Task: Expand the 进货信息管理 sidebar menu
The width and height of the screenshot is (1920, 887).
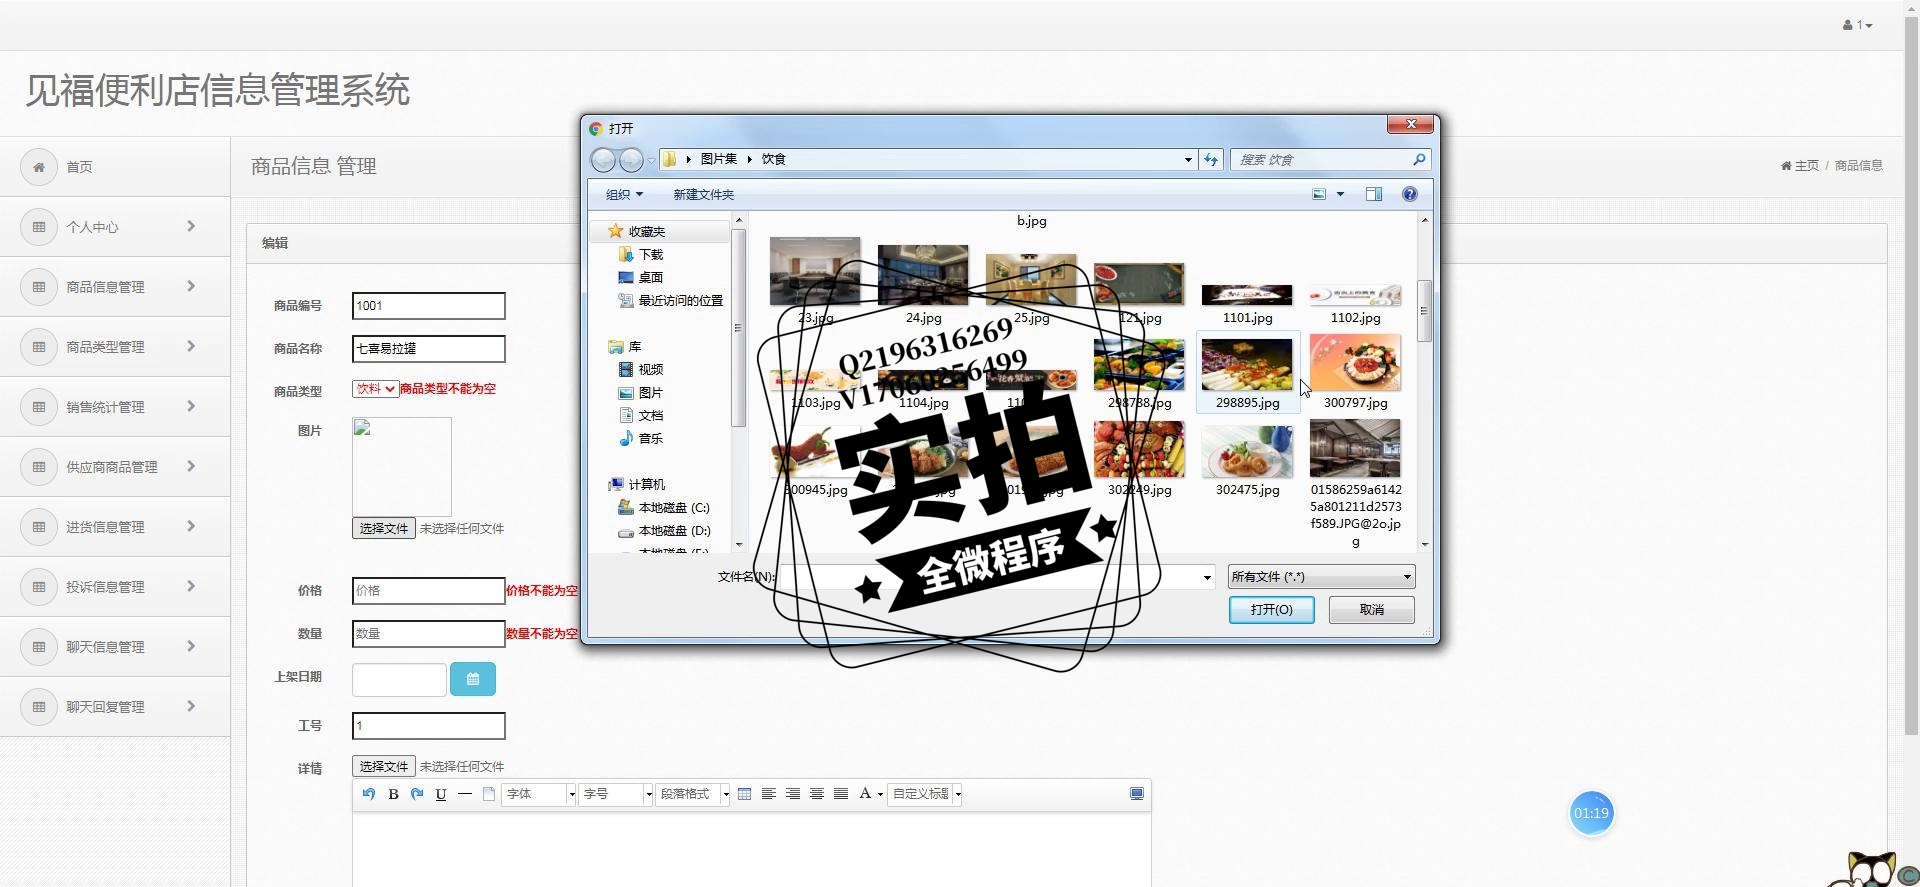Action: tap(115, 527)
